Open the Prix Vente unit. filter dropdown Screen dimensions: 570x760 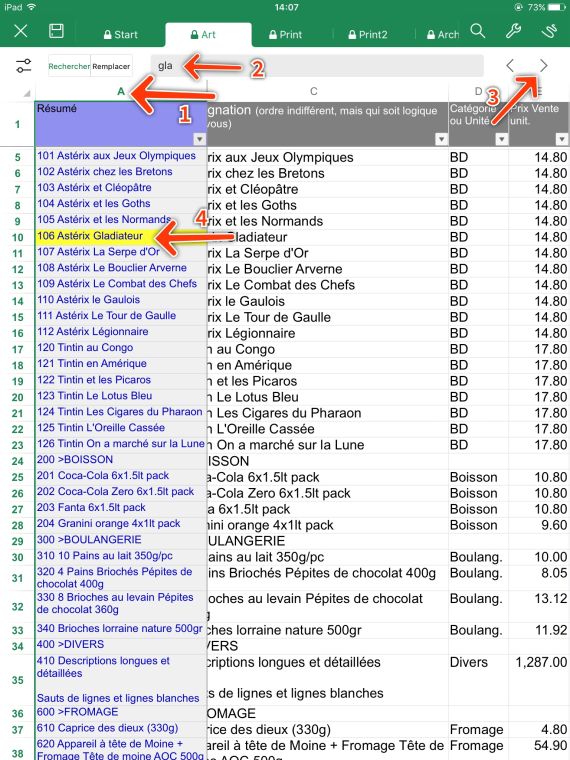[562, 140]
